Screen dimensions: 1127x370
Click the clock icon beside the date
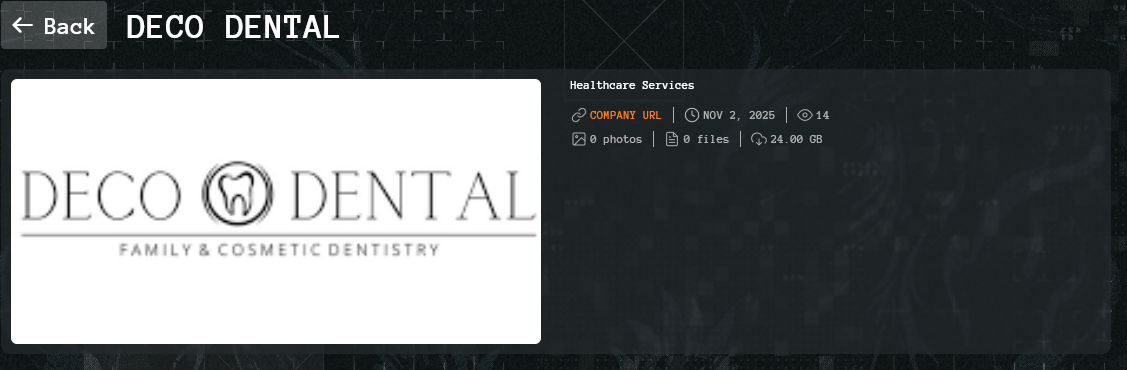692,115
